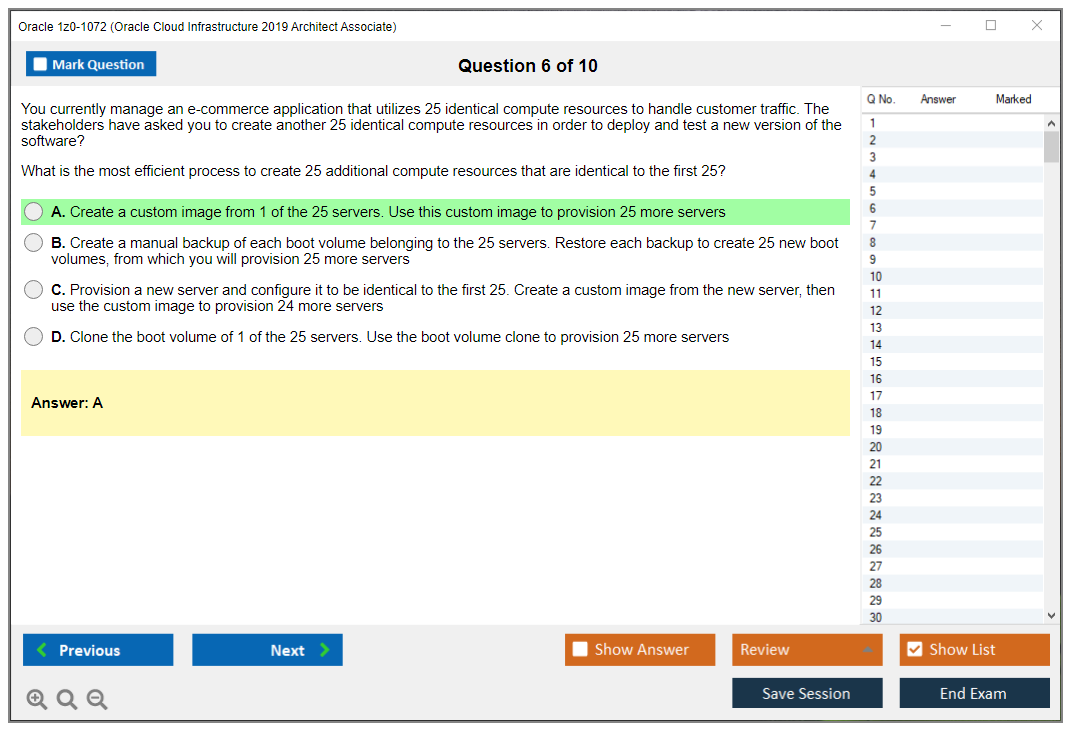Pick option D radio button

pos(34,337)
